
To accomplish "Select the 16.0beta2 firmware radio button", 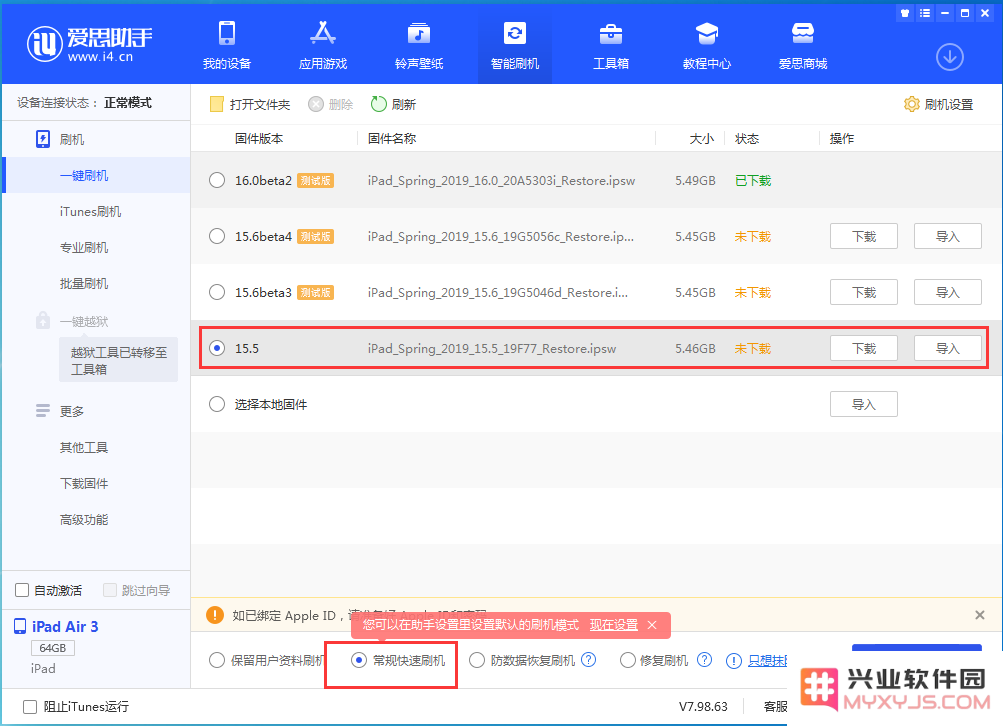I will pos(217,180).
